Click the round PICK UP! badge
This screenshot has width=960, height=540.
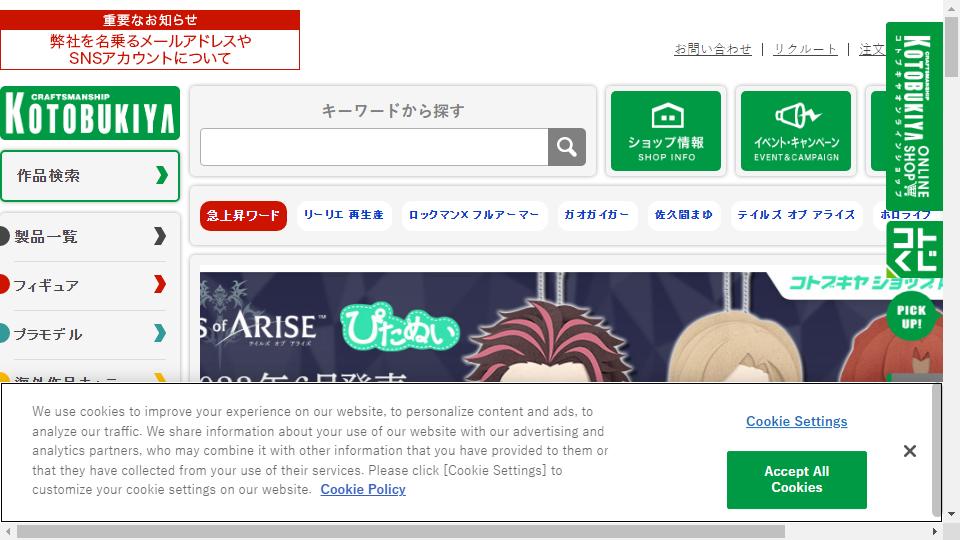pos(911,317)
